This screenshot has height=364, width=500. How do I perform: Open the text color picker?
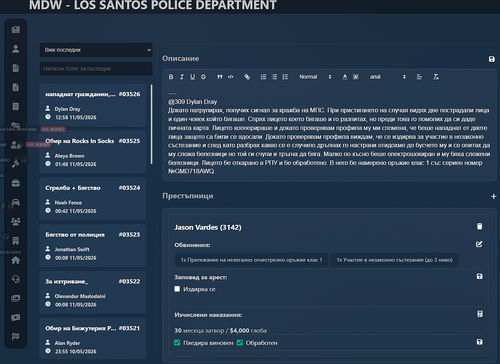pyautogui.click(x=345, y=77)
